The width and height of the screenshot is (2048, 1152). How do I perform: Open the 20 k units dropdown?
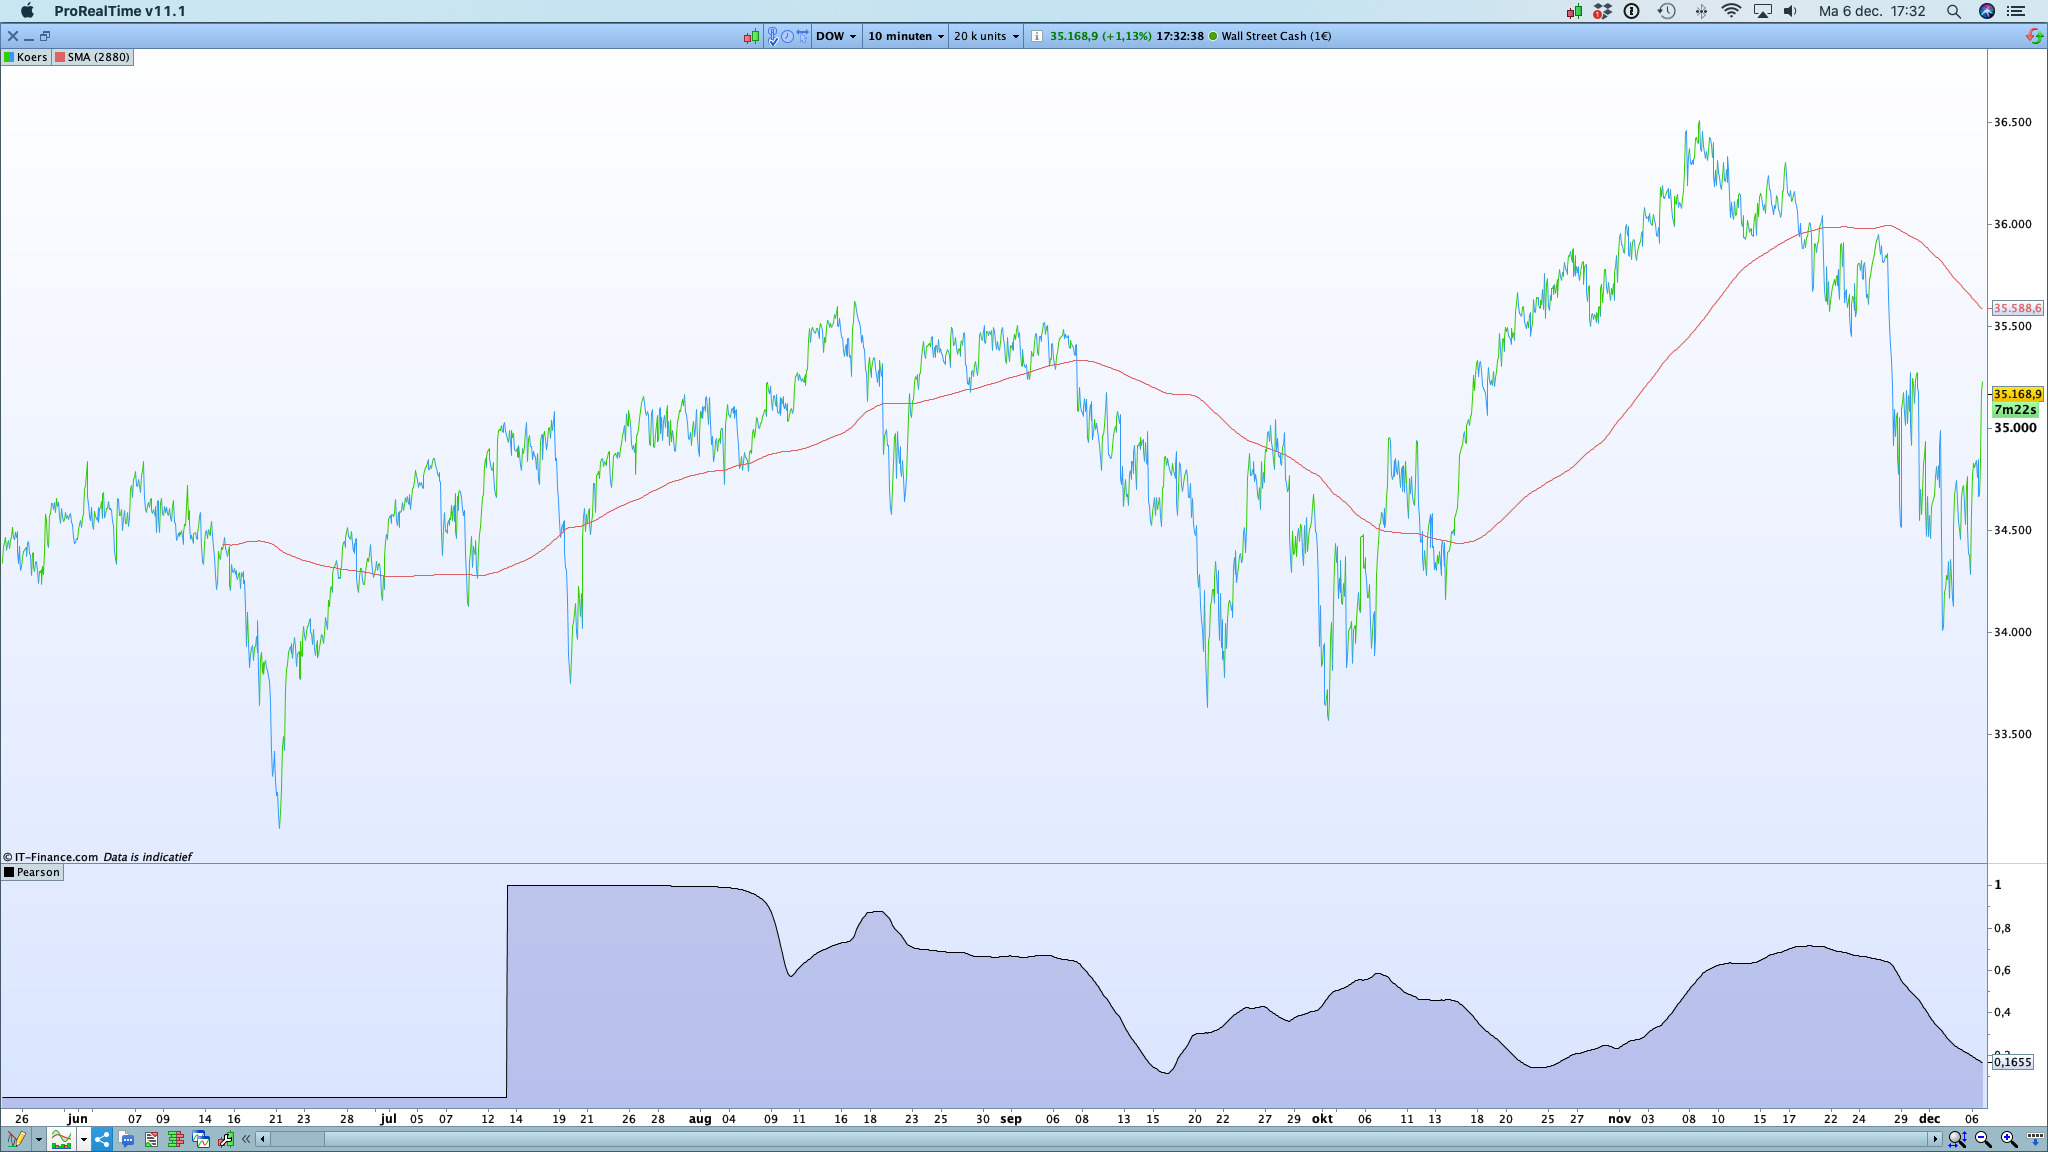986,36
